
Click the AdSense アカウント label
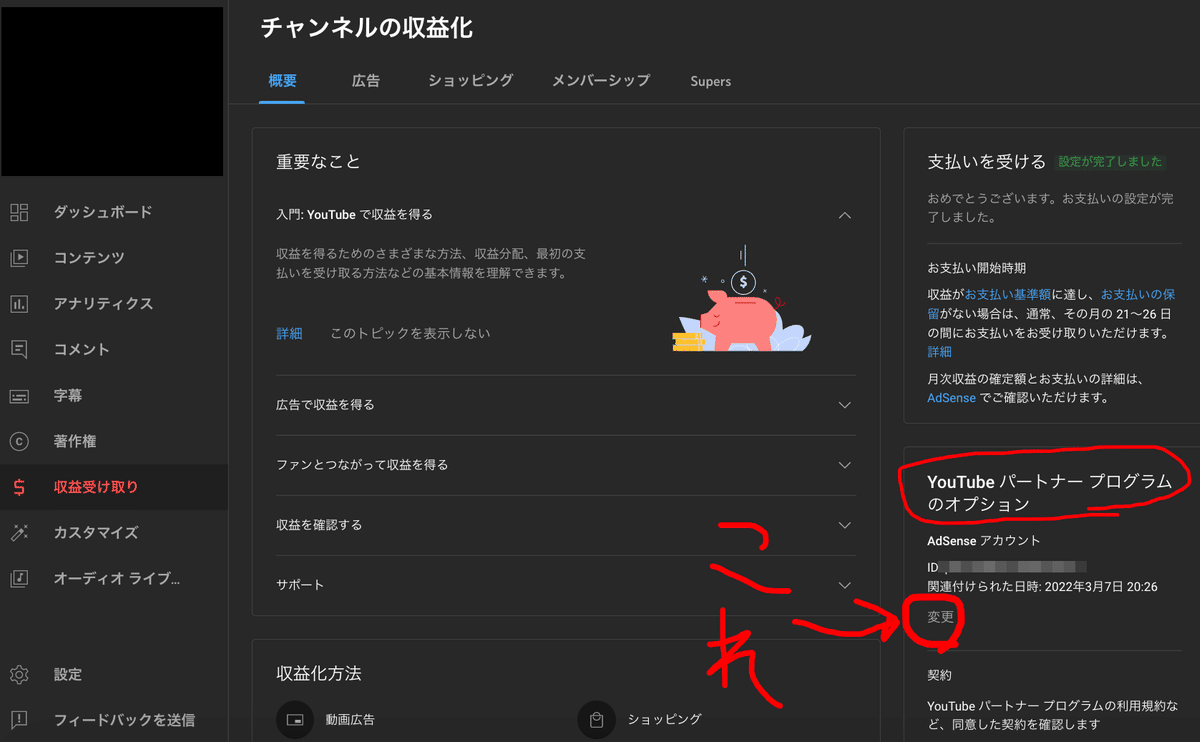(984, 541)
